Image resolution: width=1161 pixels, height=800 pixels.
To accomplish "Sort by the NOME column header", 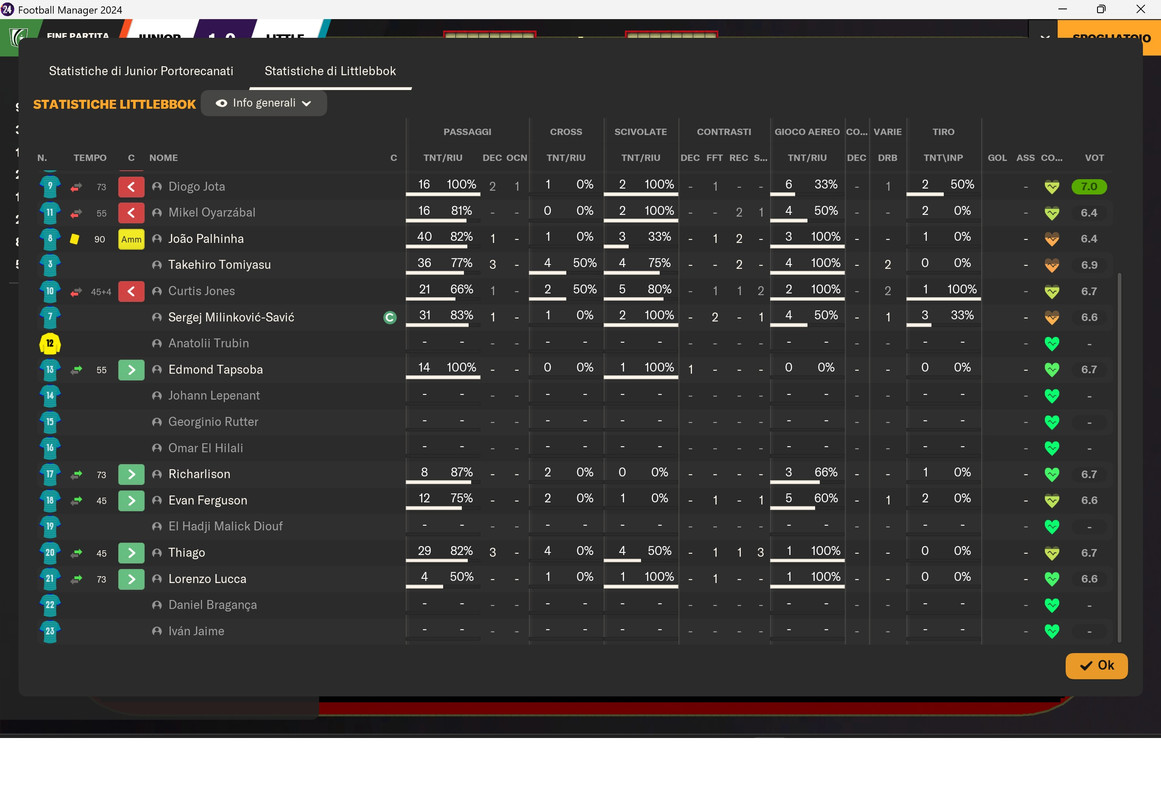I will coord(163,158).
